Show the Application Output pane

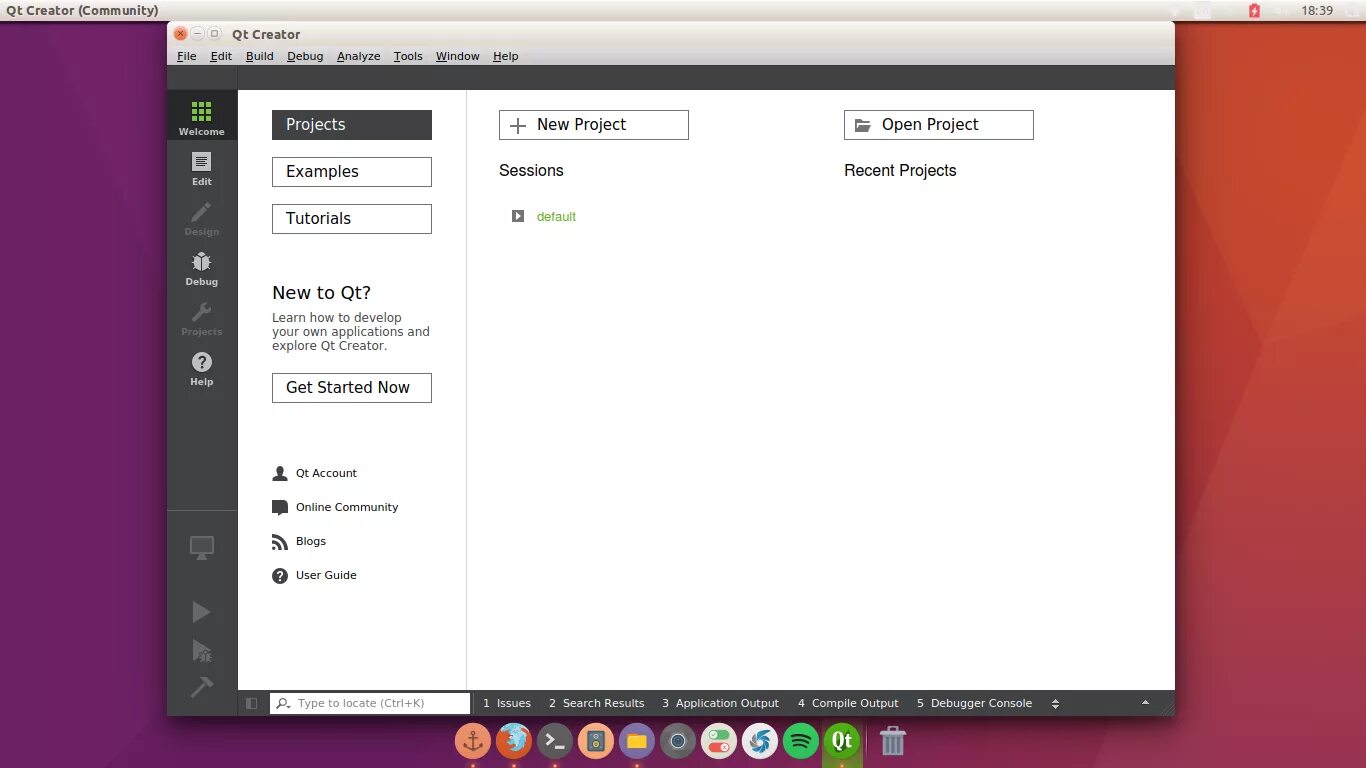pyautogui.click(x=720, y=703)
